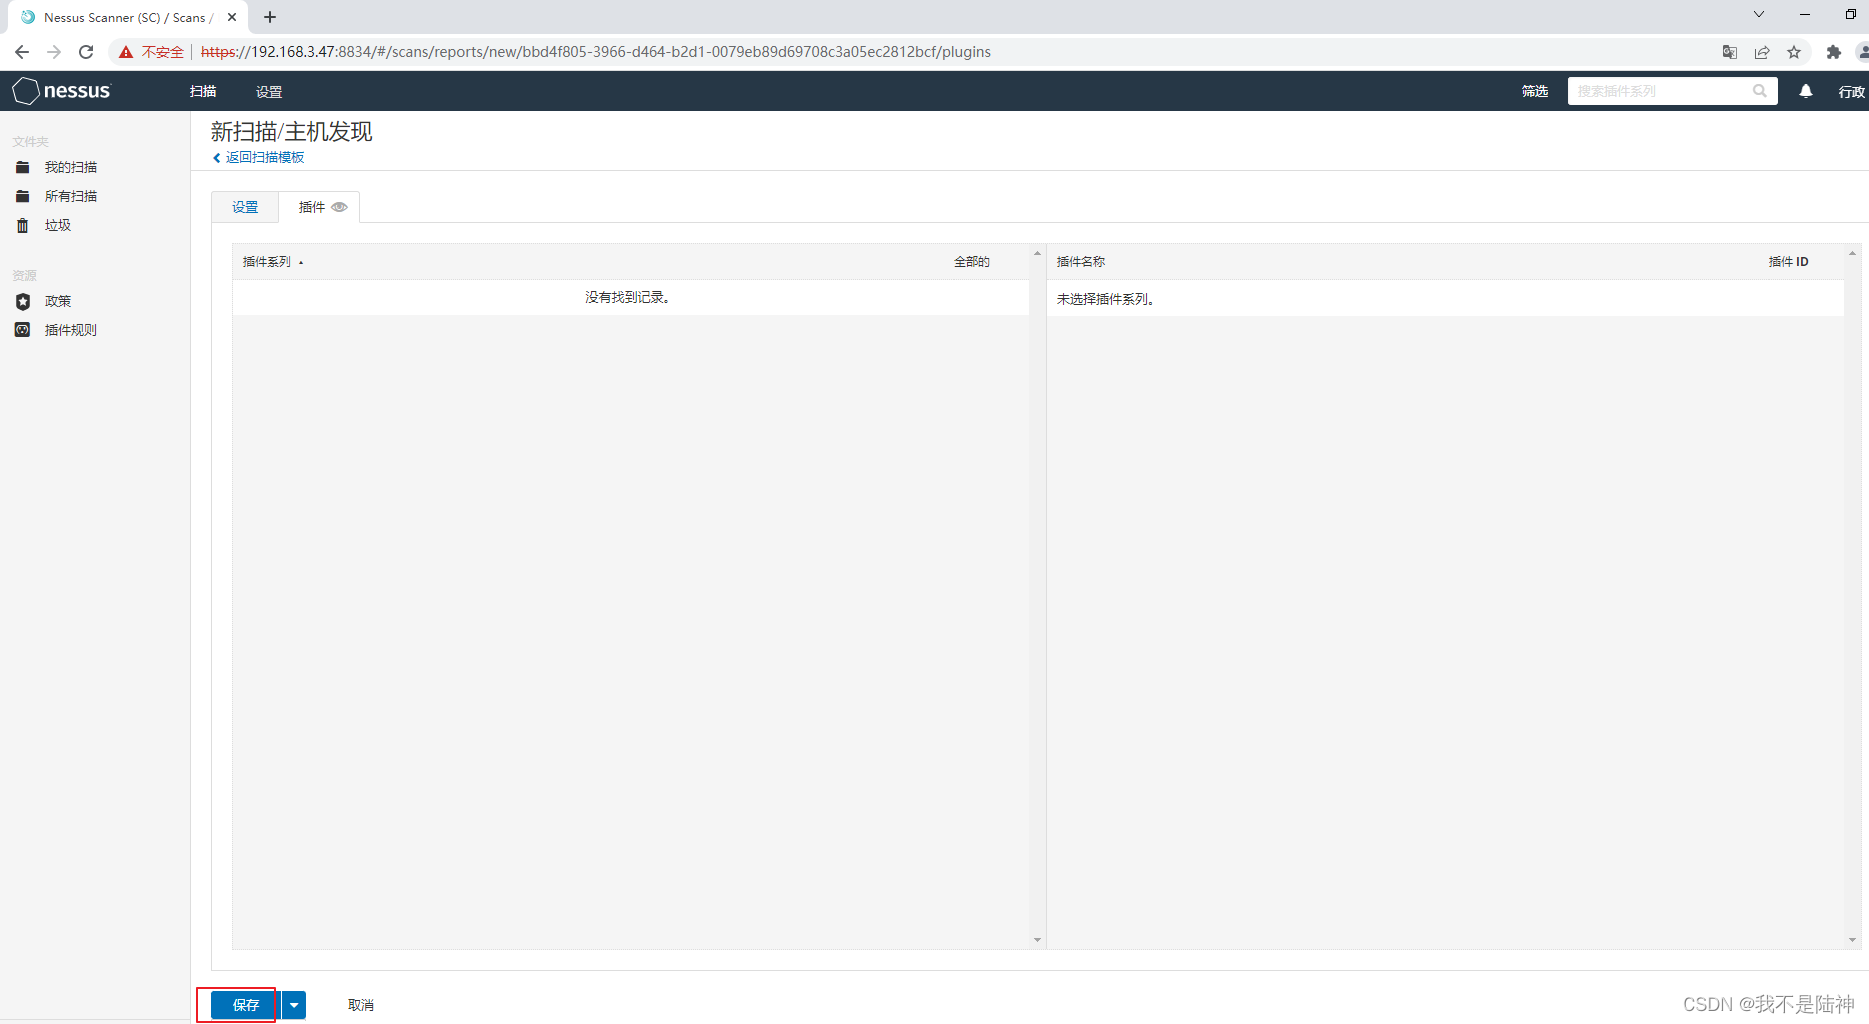The image size is (1869, 1024).
Task: Click the 不安全 security warning
Action: [x=152, y=52]
